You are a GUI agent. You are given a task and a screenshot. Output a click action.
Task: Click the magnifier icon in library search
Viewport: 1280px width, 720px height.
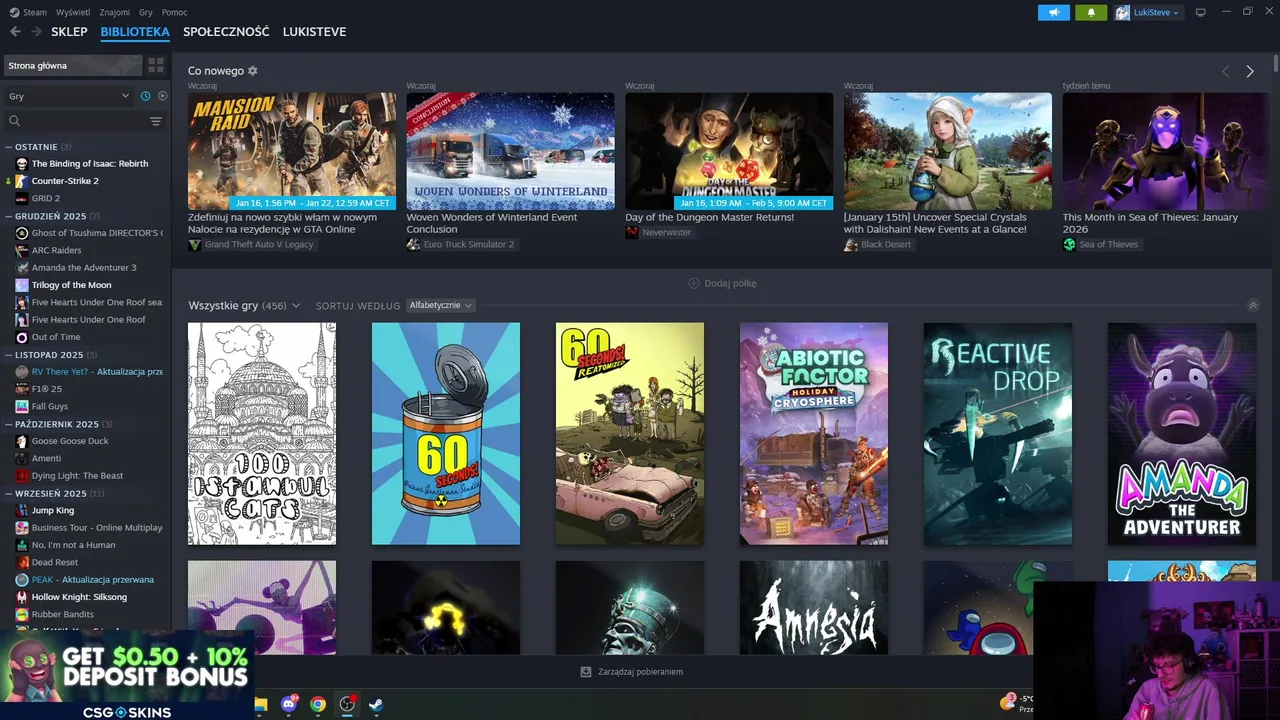tap(14, 121)
